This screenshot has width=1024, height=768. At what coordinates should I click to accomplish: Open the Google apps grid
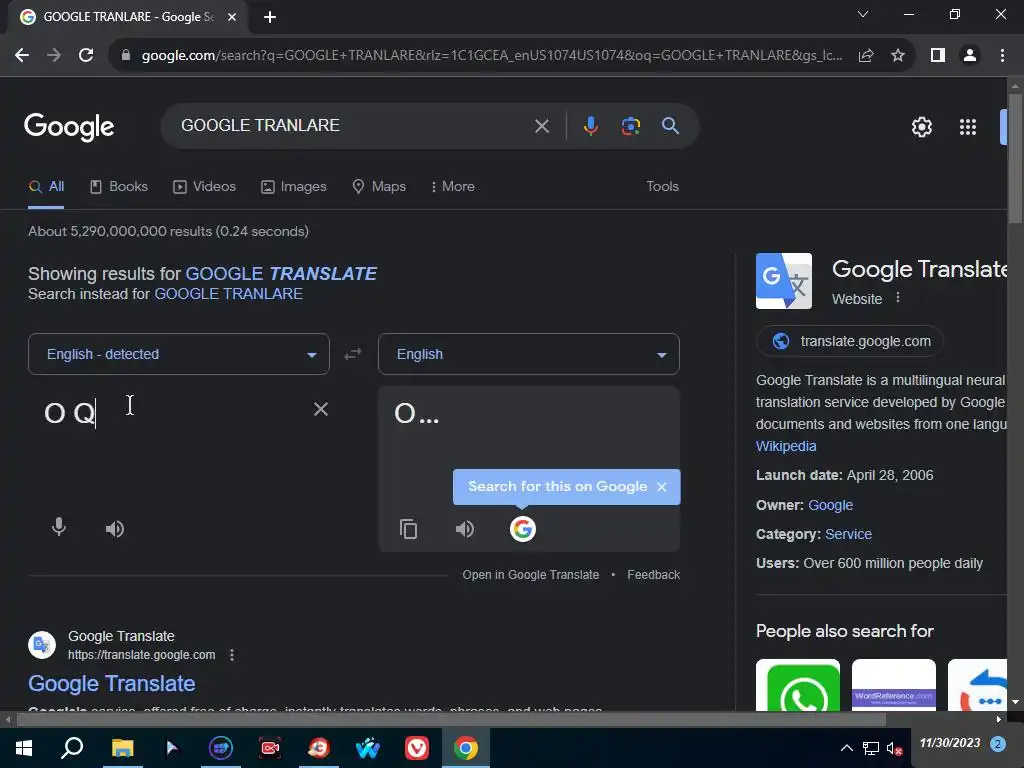pyautogui.click(x=967, y=127)
